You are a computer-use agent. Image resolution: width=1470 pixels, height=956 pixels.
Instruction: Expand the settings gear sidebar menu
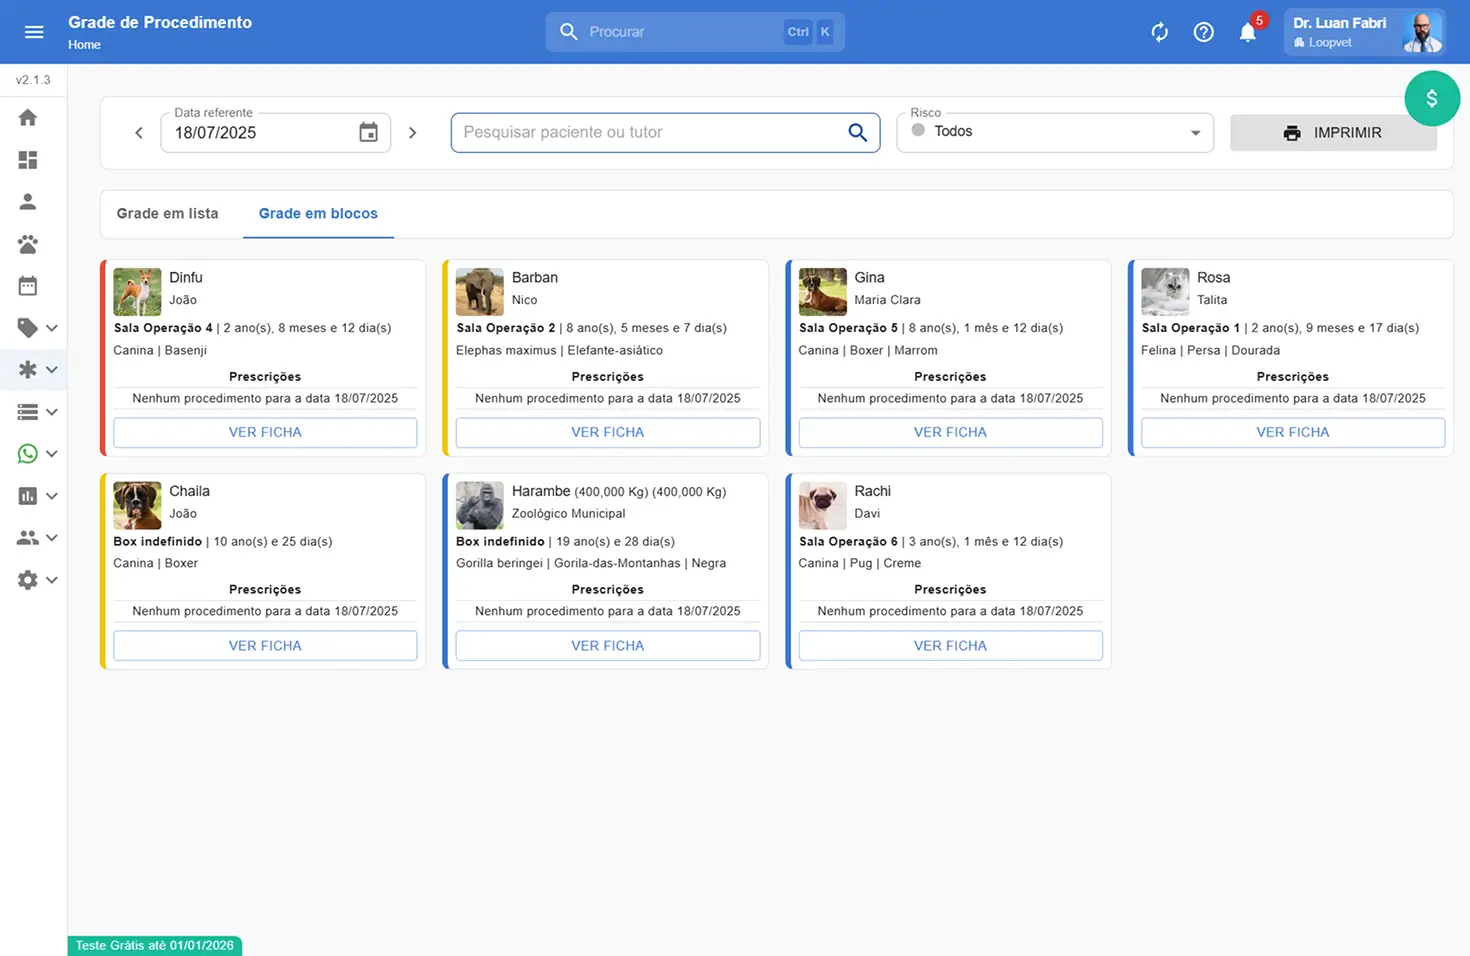pyautogui.click(x=37, y=580)
